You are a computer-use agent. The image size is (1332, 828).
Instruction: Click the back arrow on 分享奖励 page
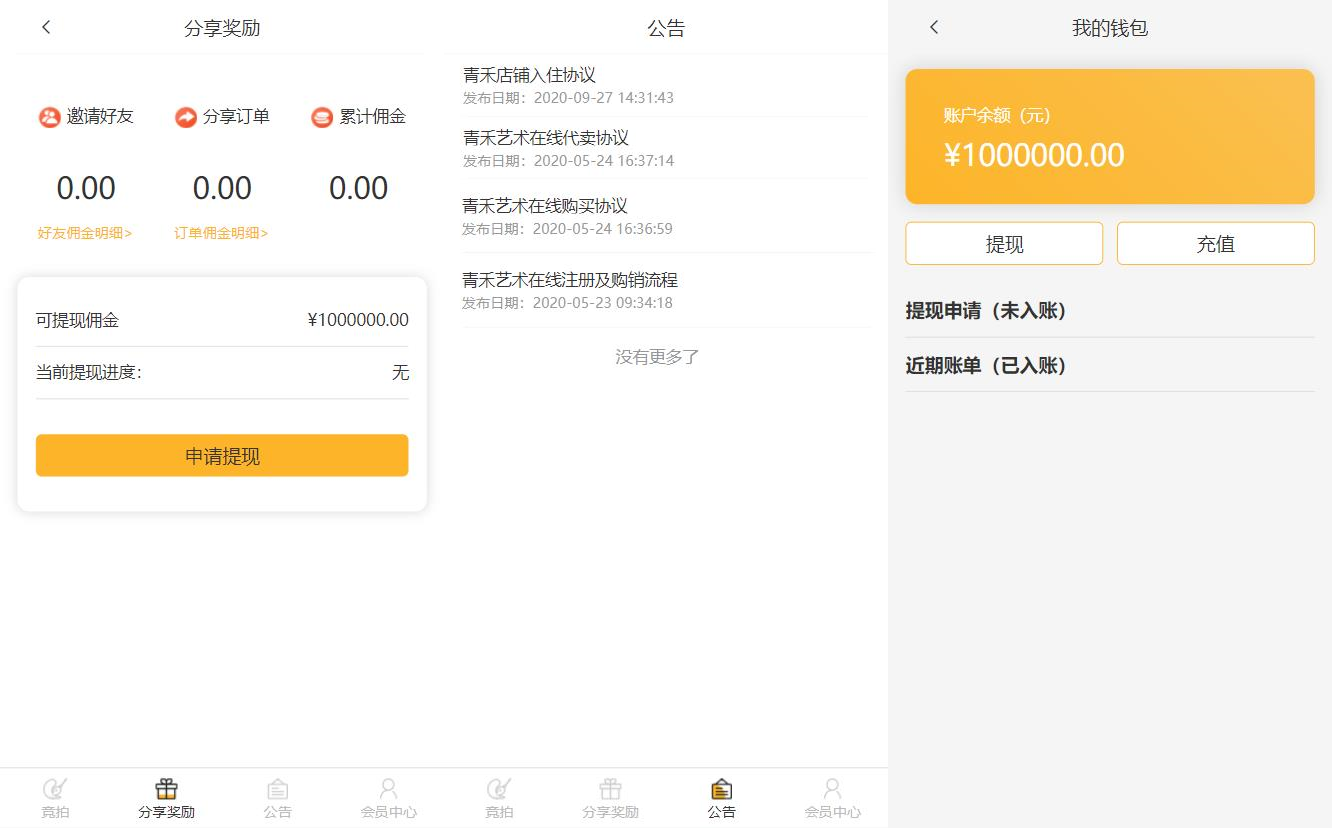point(46,27)
